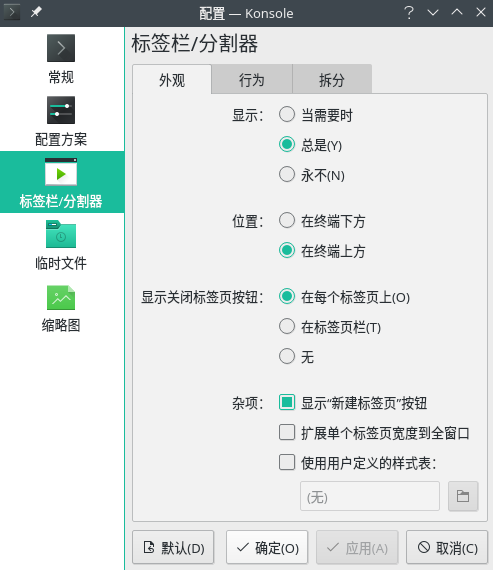Select 当需要时 display option
493x570 pixels.
click(x=316, y=115)
